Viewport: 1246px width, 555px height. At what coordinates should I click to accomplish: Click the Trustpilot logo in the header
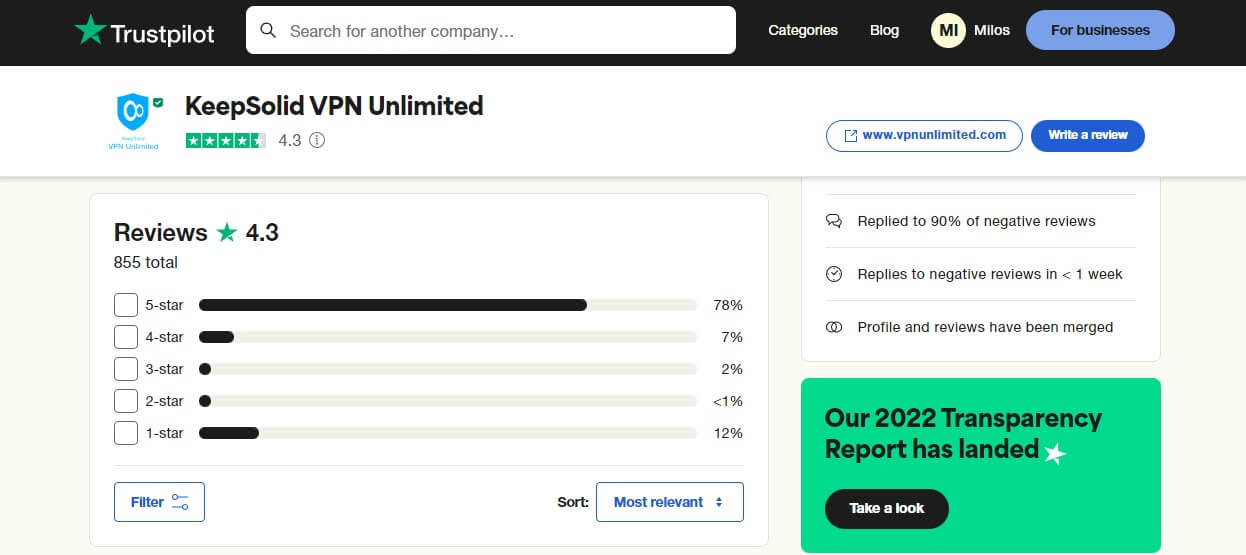(x=145, y=31)
